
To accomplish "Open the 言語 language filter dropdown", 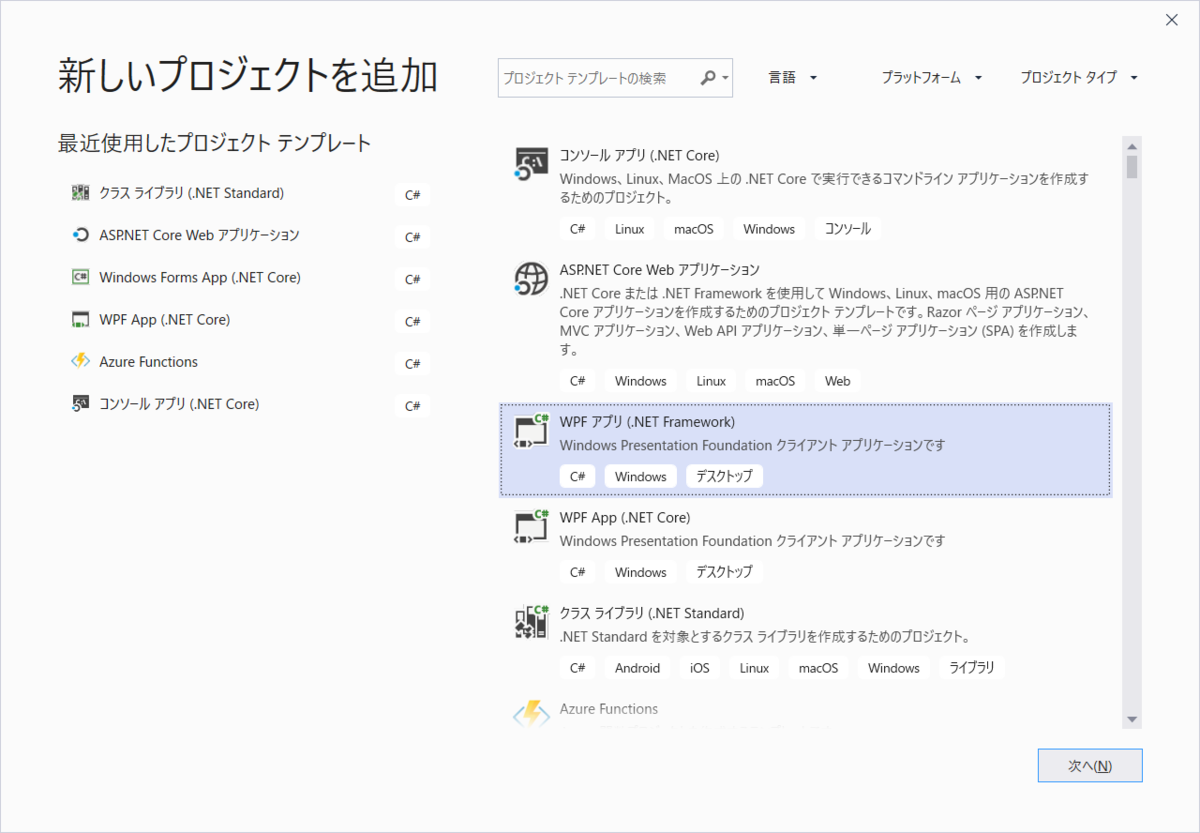I will (793, 77).
